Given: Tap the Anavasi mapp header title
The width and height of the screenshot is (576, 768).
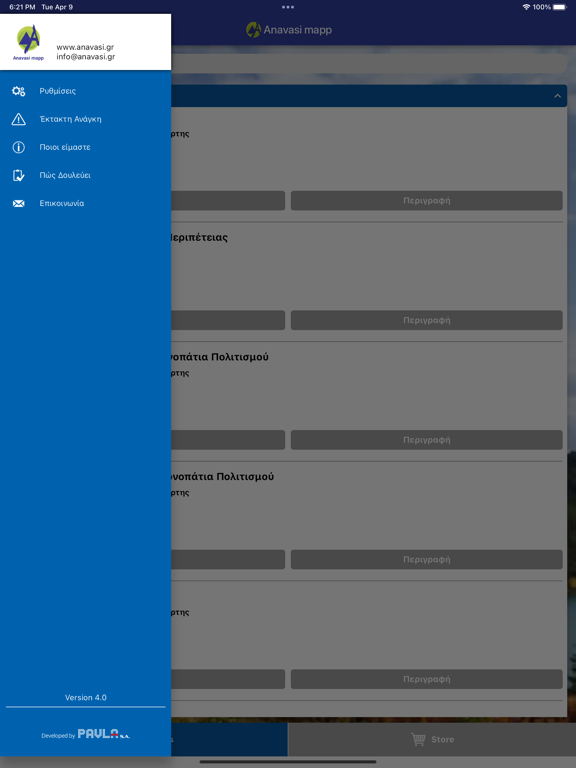Looking at the screenshot, I should 298,30.
